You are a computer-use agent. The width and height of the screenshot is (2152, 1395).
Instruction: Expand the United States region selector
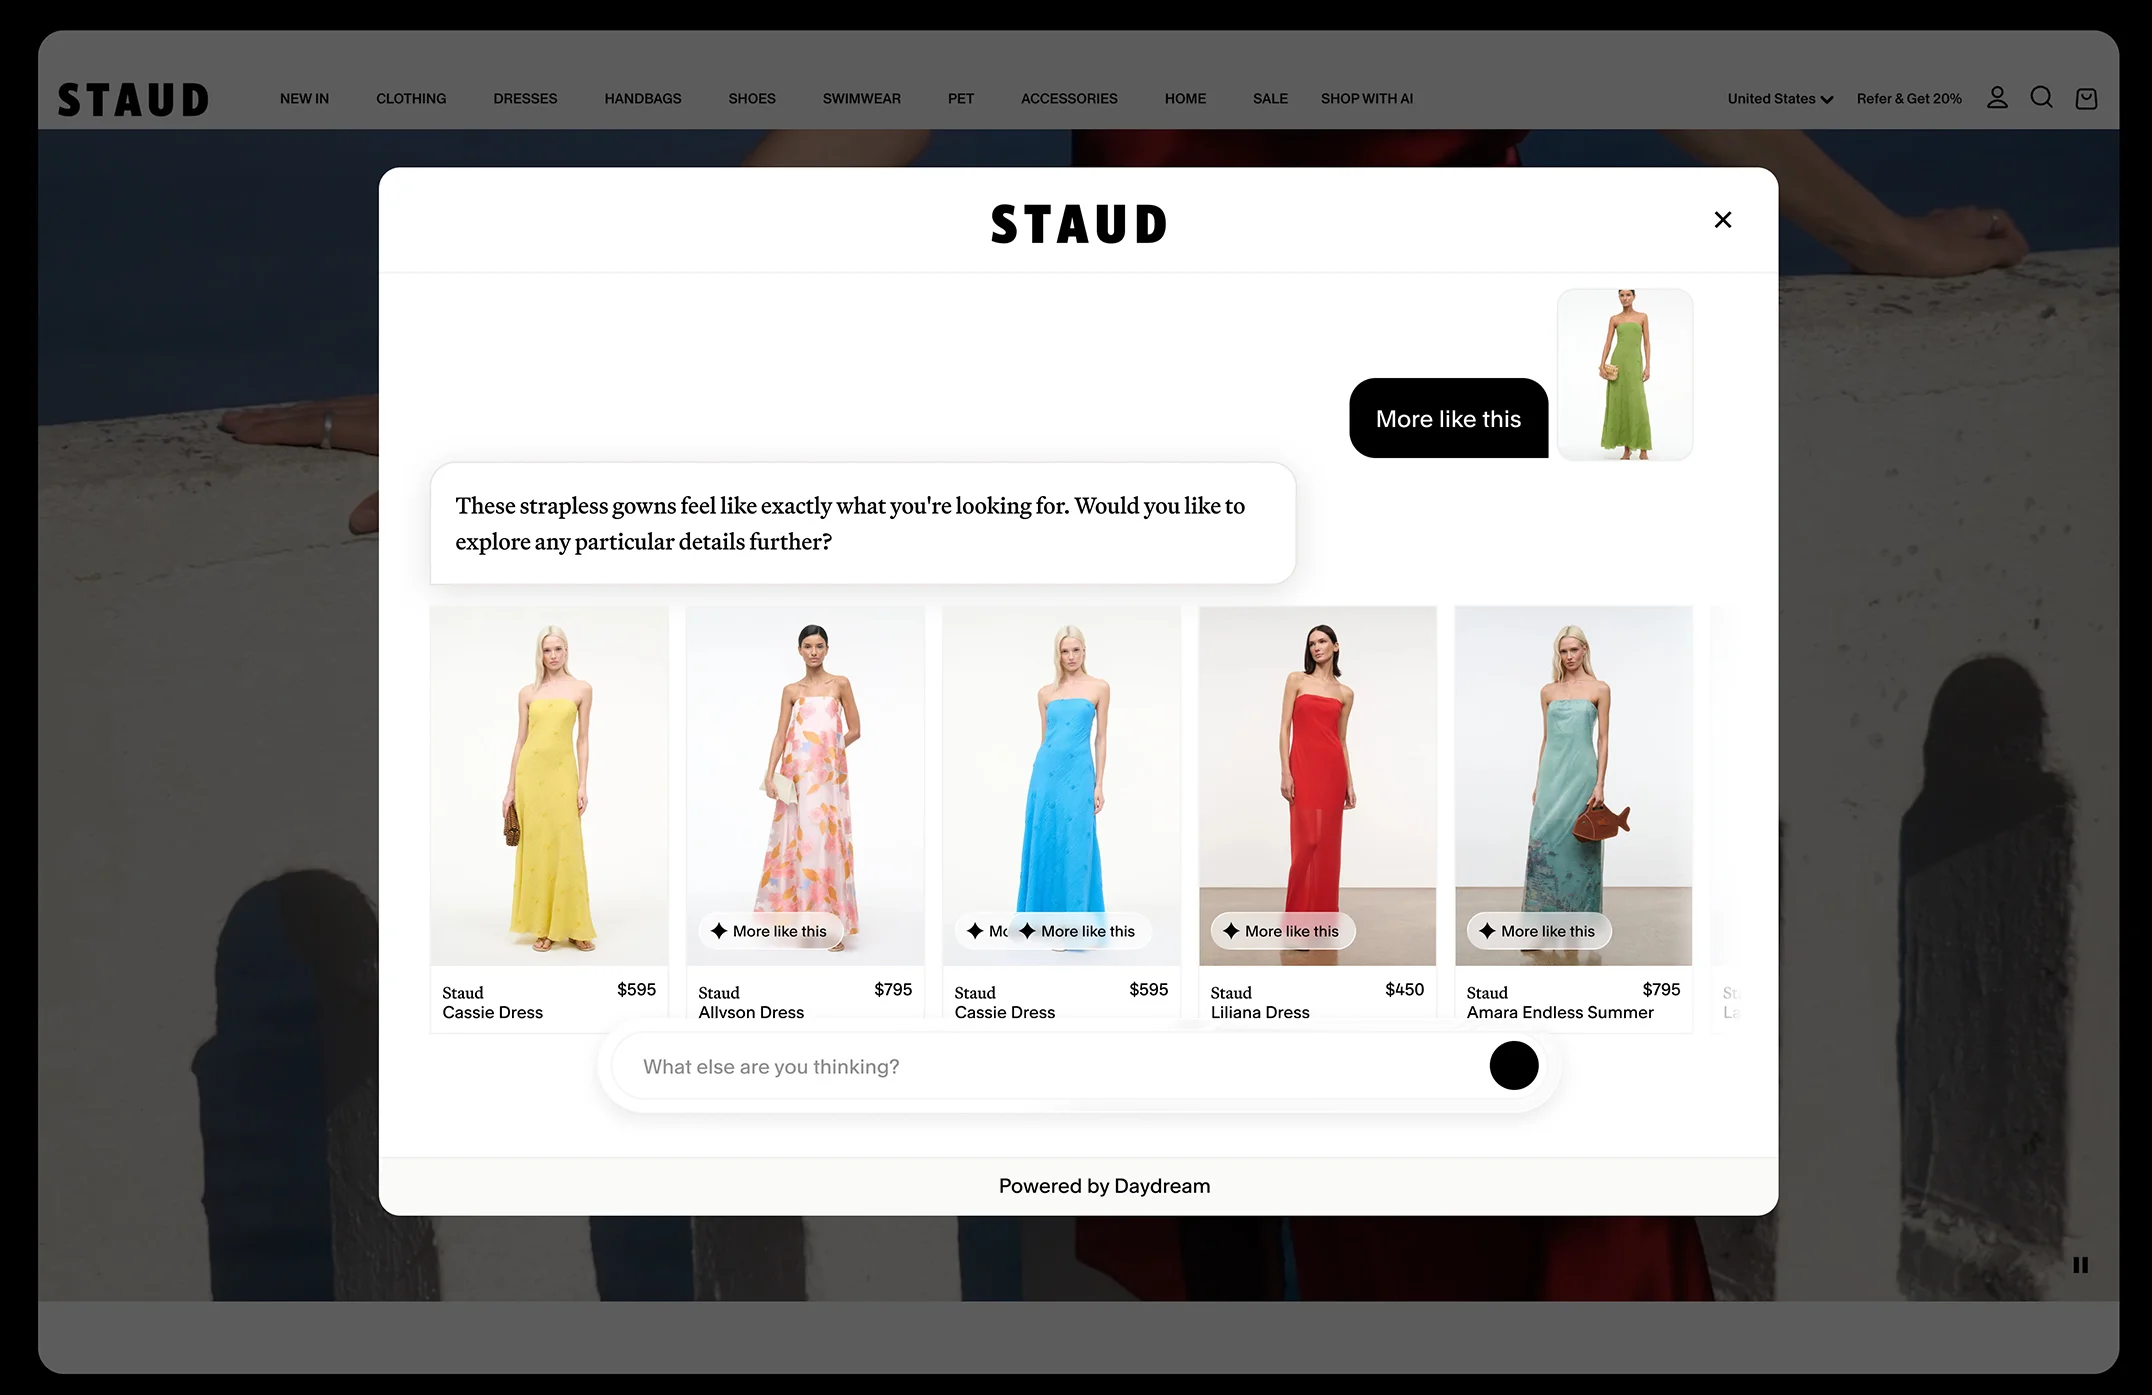tap(1780, 99)
